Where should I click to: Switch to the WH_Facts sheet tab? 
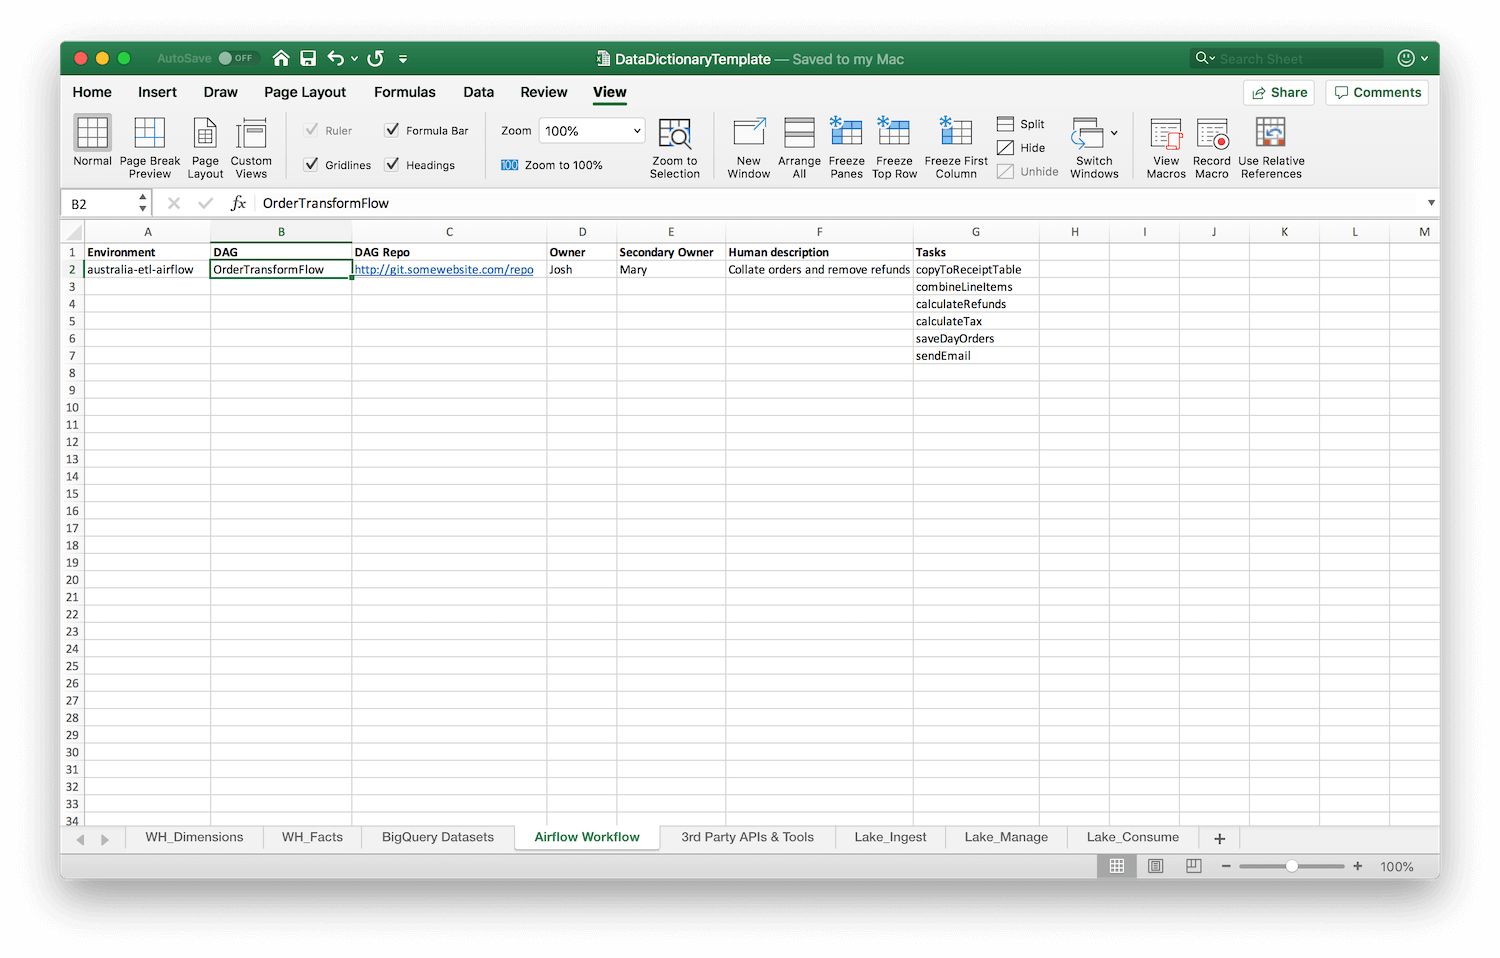pos(312,837)
